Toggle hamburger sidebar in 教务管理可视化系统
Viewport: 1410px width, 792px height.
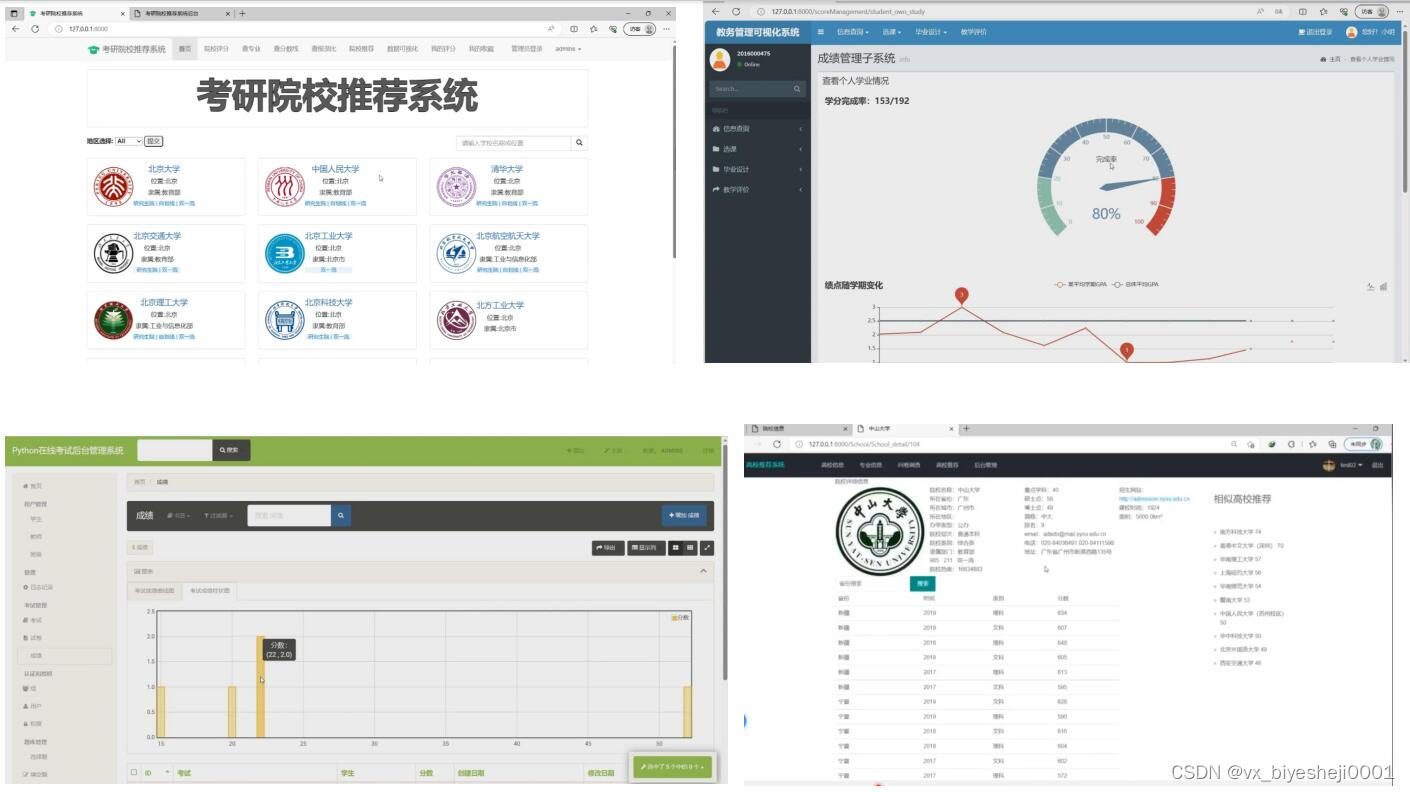(x=821, y=32)
